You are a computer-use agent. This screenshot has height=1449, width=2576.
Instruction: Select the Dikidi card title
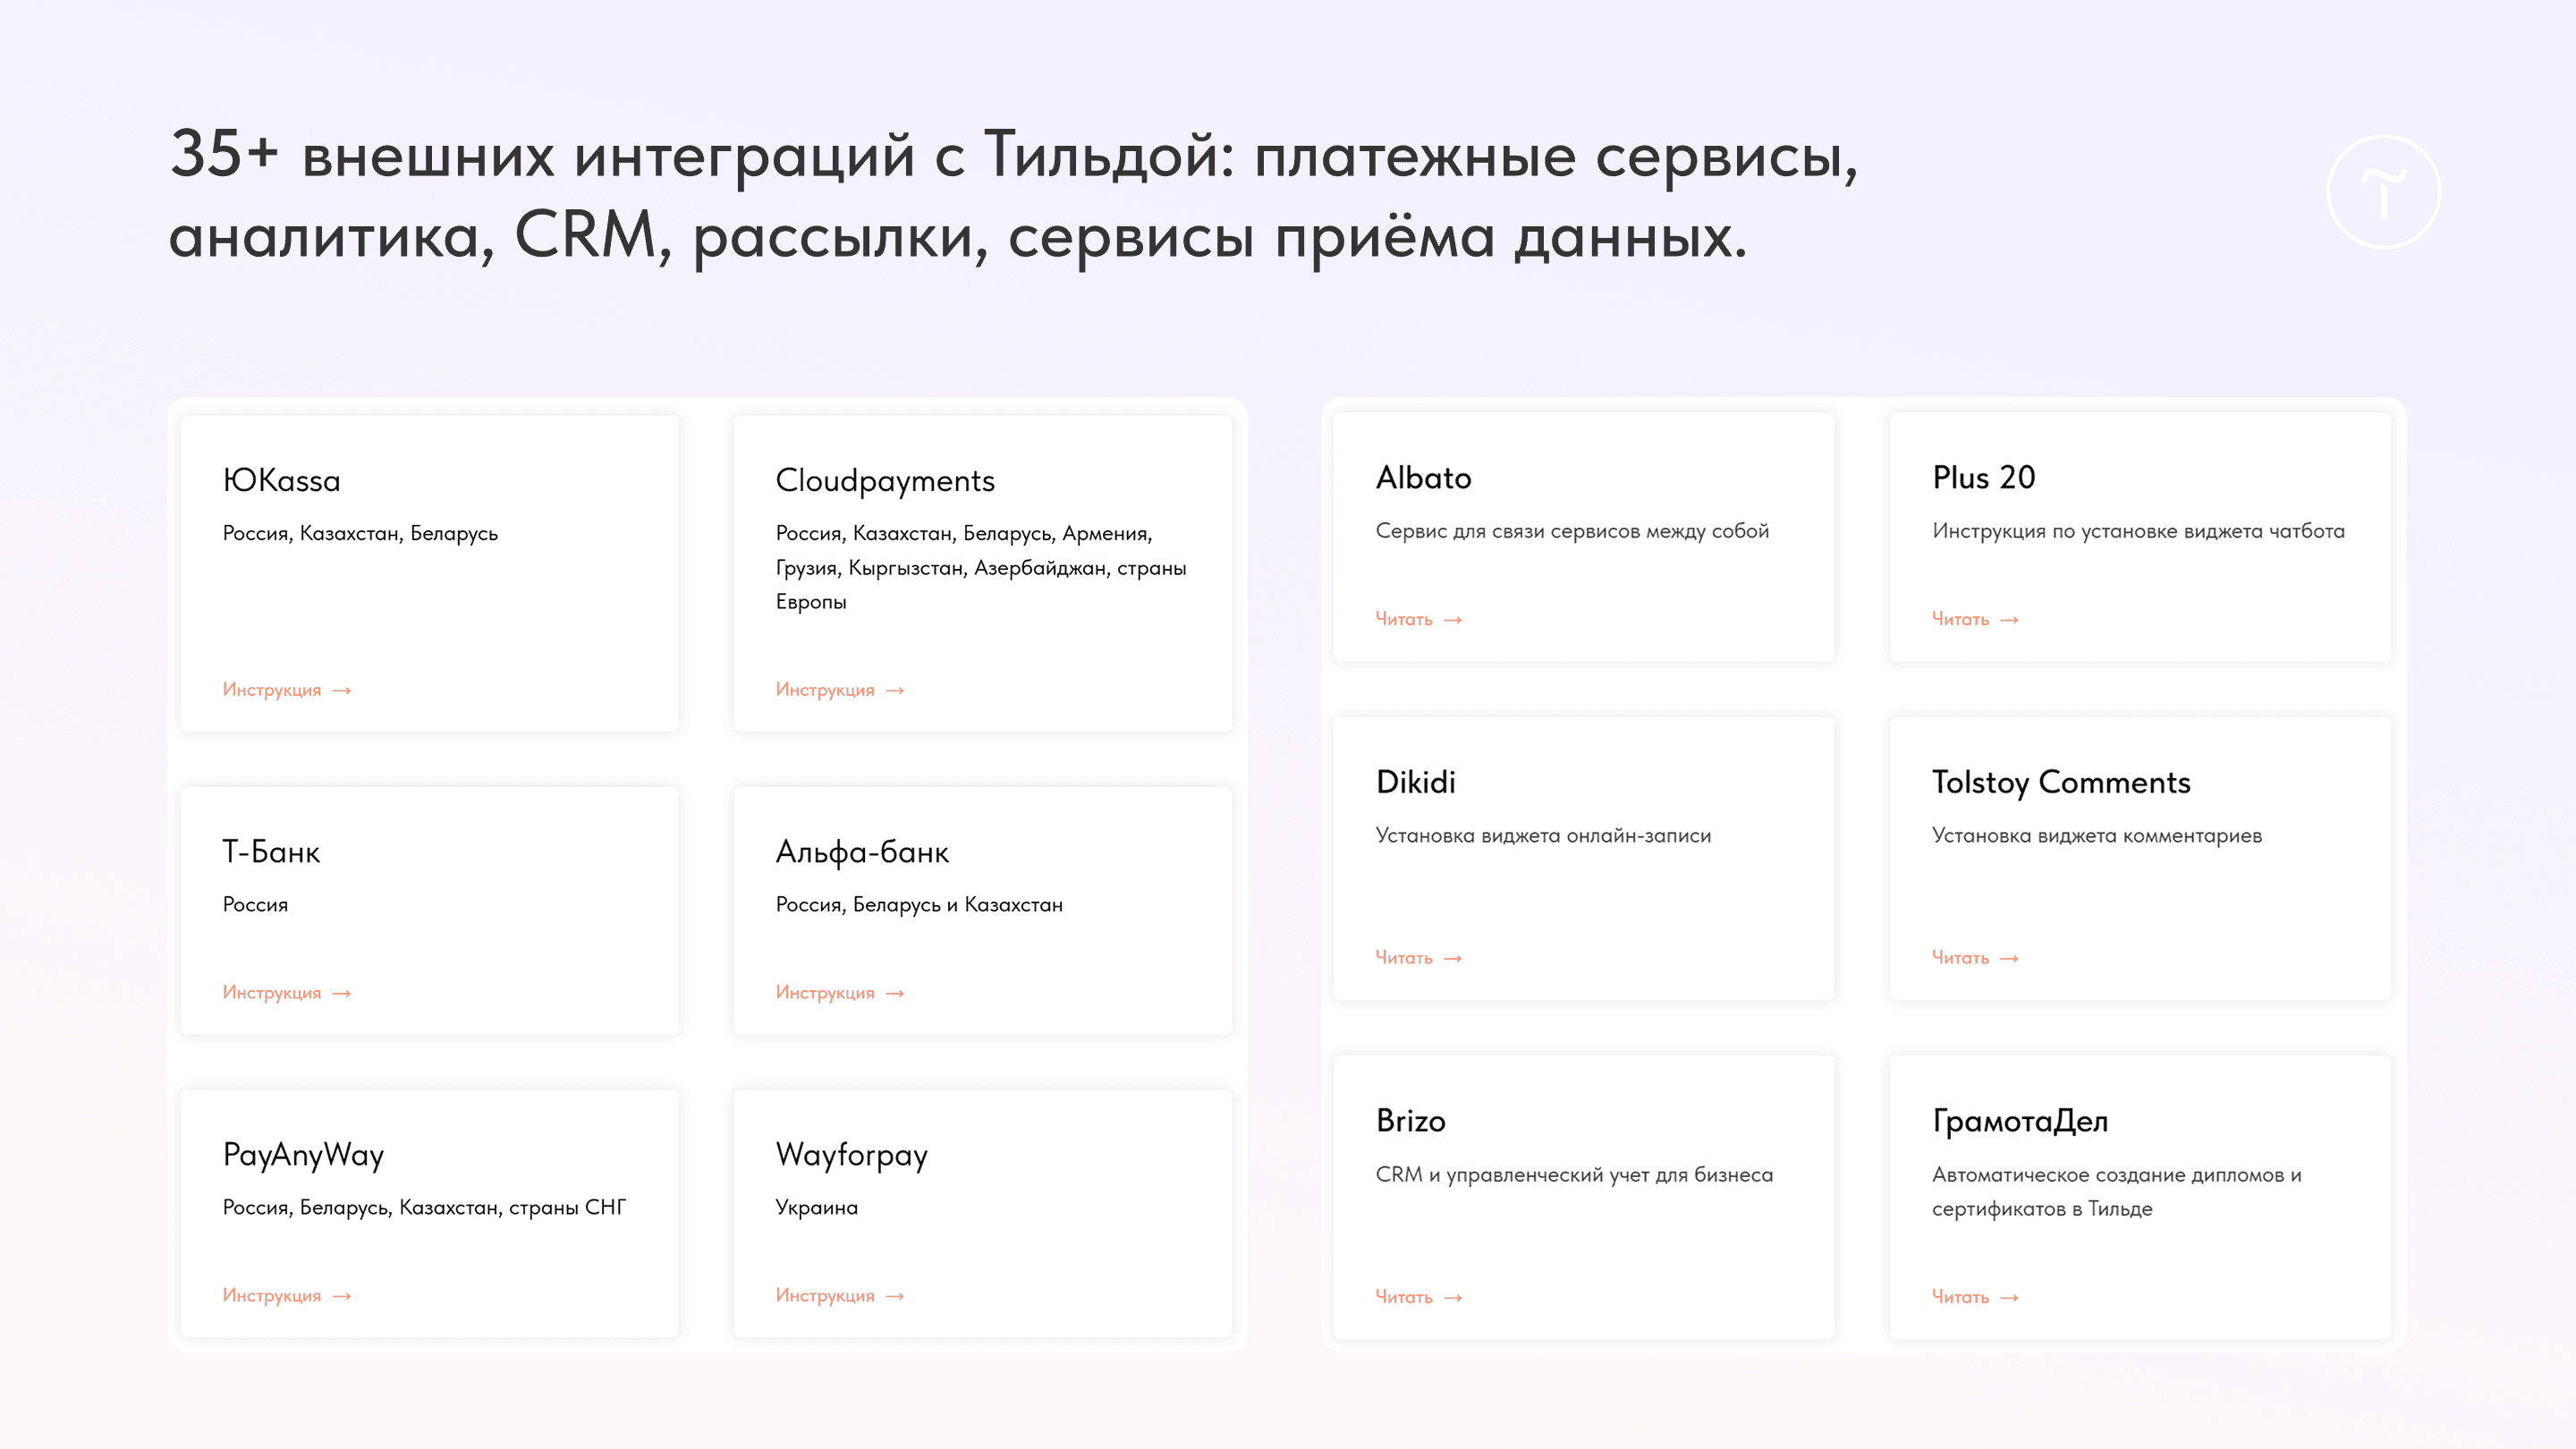coord(1415,782)
